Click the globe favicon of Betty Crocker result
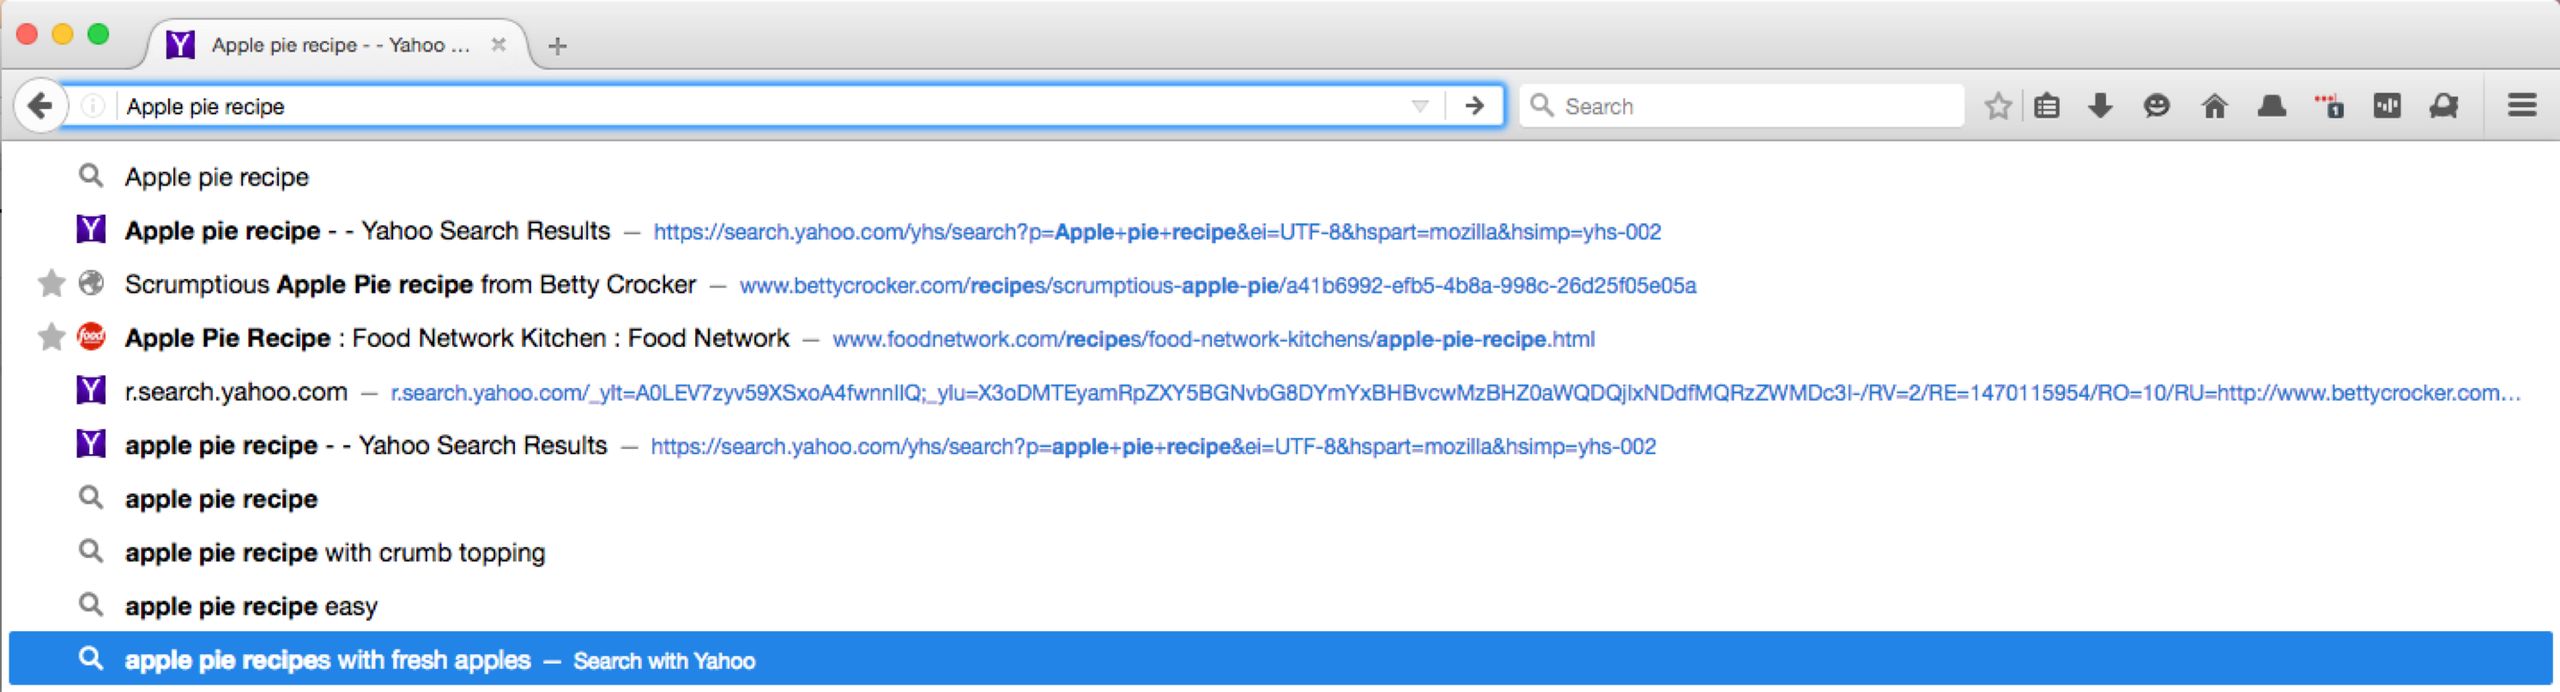2560x692 pixels. pos(91,284)
